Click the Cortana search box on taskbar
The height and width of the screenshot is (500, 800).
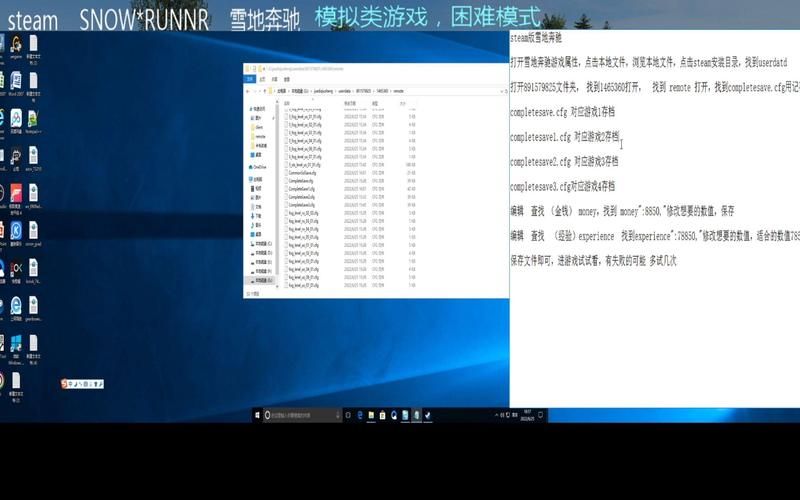(x=302, y=415)
